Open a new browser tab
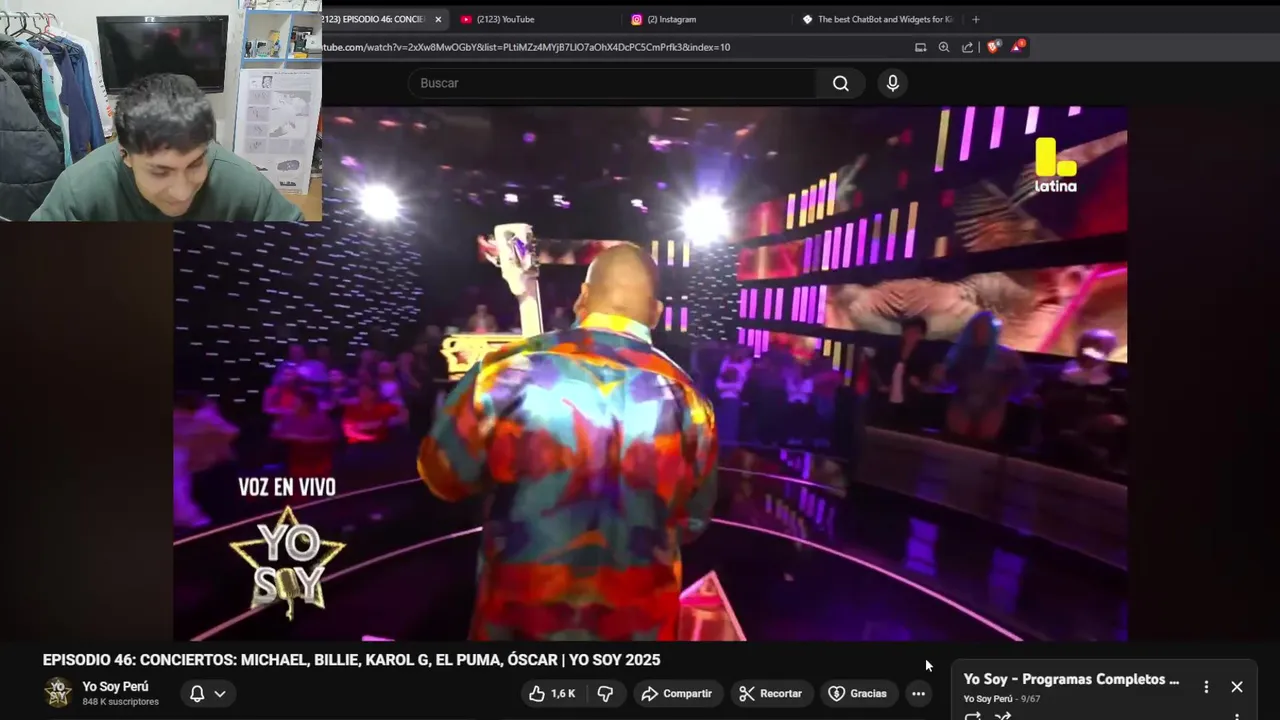This screenshot has height=720, width=1280. pyautogui.click(x=976, y=19)
